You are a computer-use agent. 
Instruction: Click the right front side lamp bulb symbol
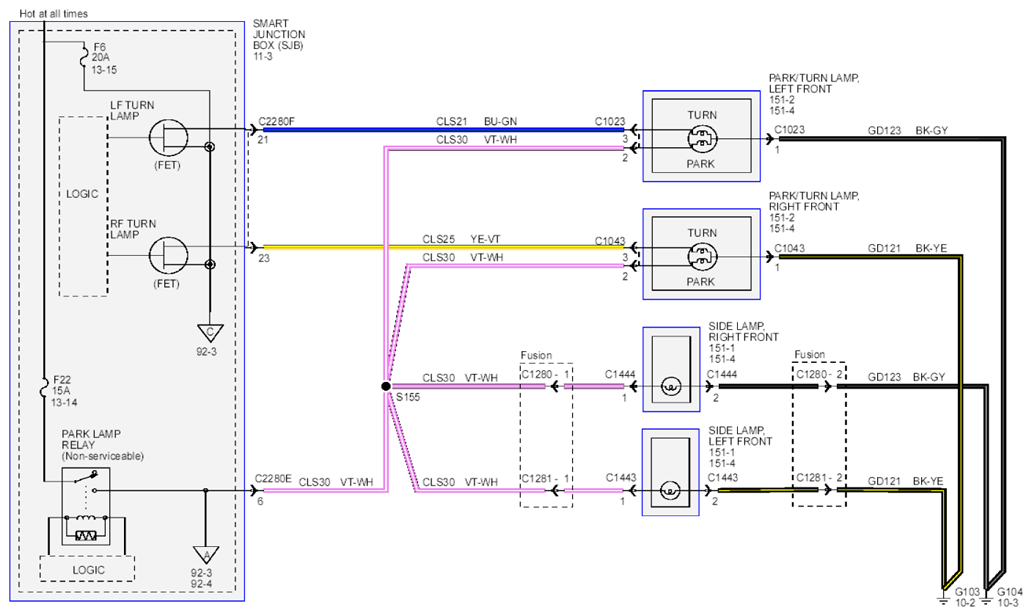click(671, 386)
